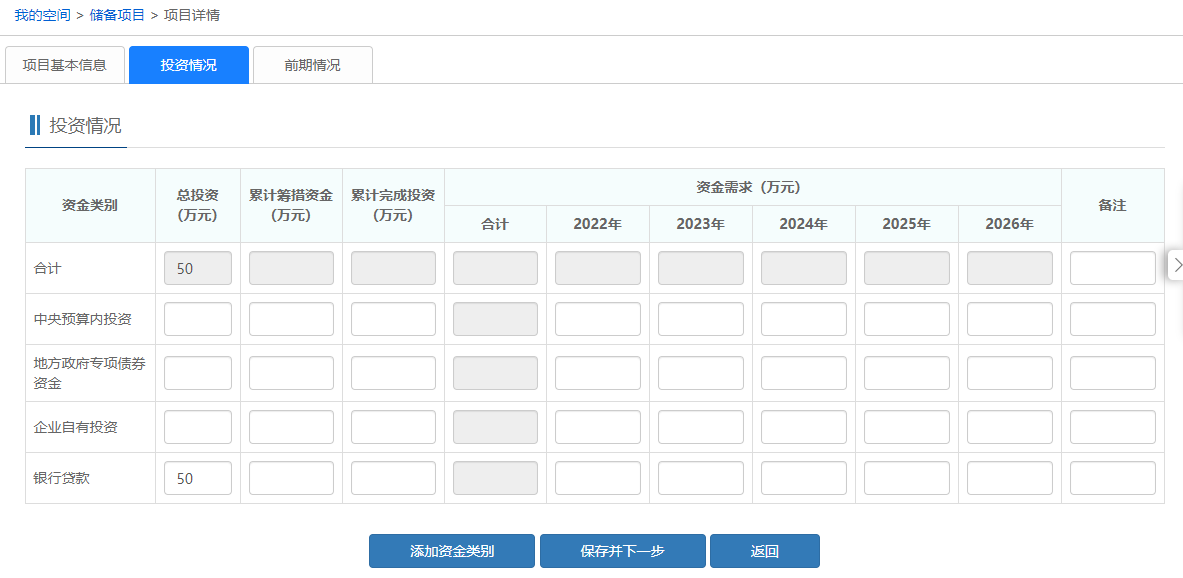
Task: Click 银行贷款 2026年 input box
Action: click(1009, 478)
